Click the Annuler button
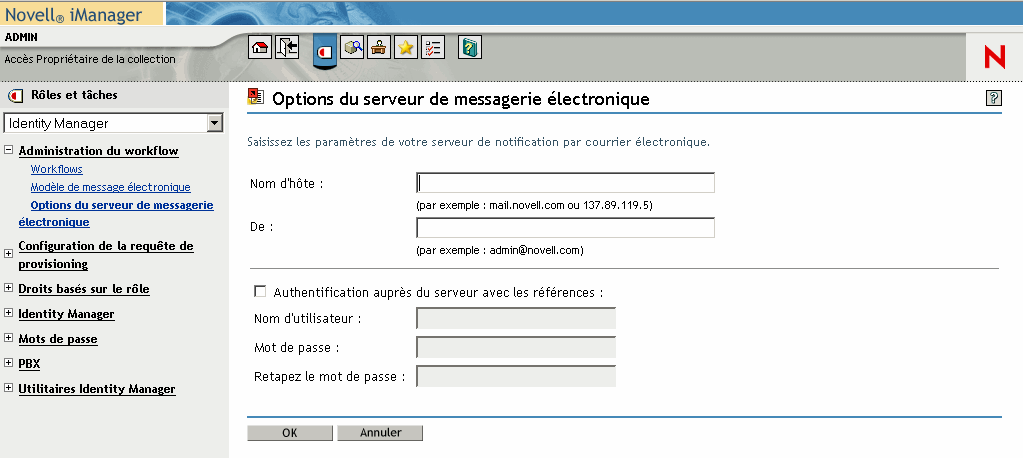Screen dimensions: 1023x458 point(380,433)
